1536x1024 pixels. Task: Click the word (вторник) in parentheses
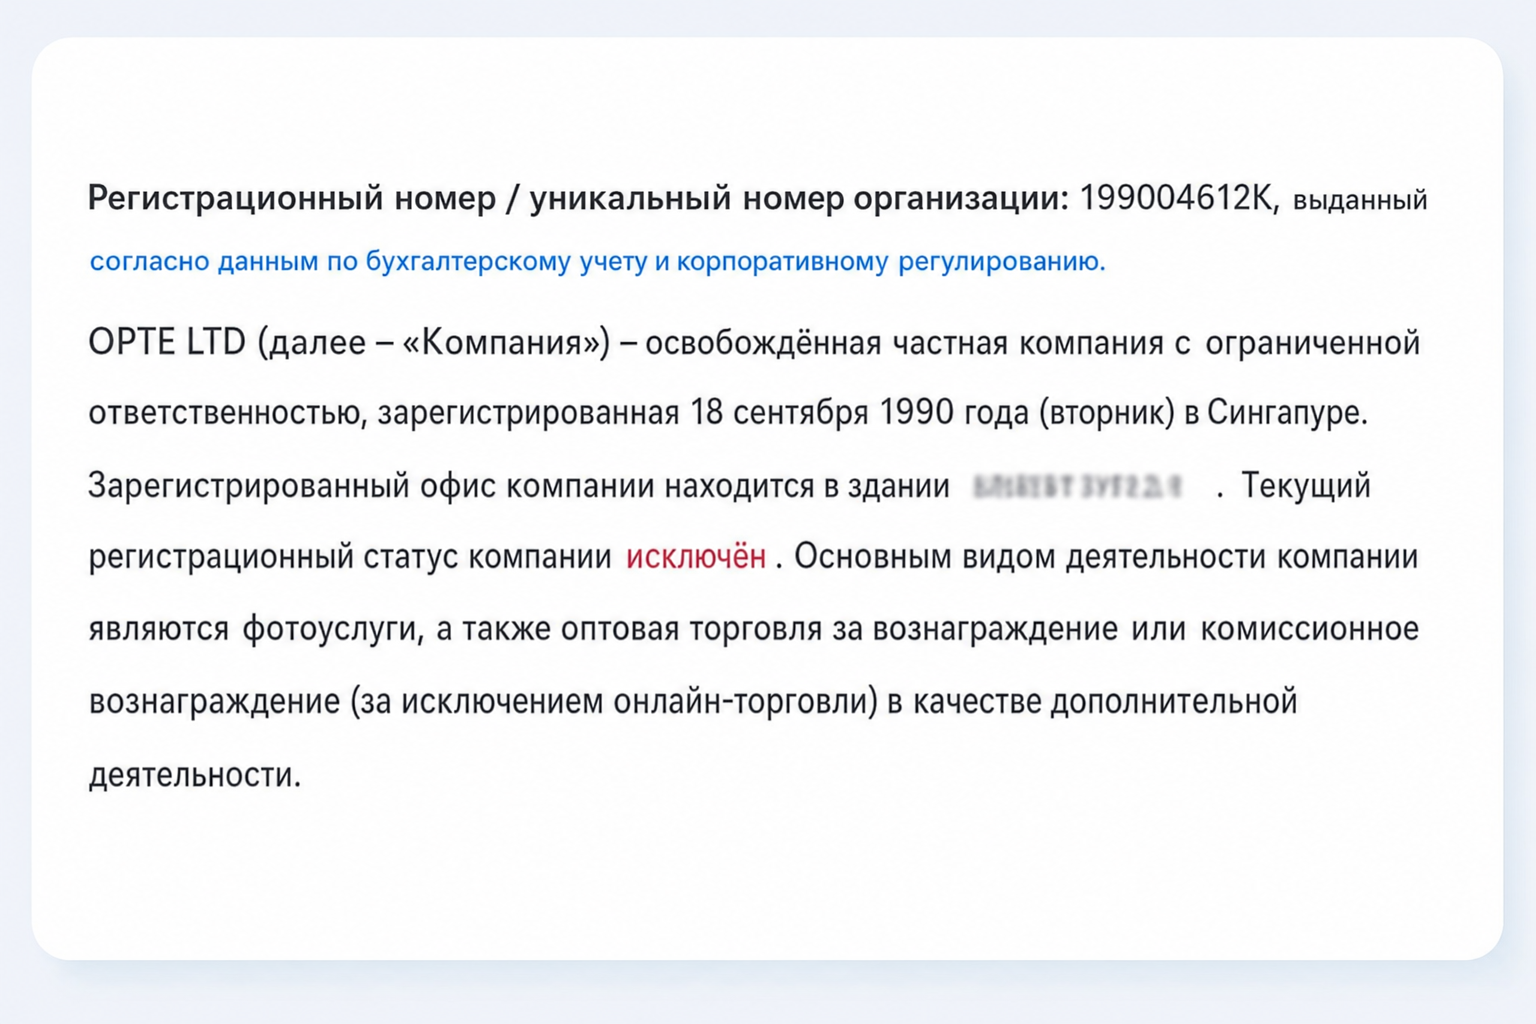click(1107, 413)
